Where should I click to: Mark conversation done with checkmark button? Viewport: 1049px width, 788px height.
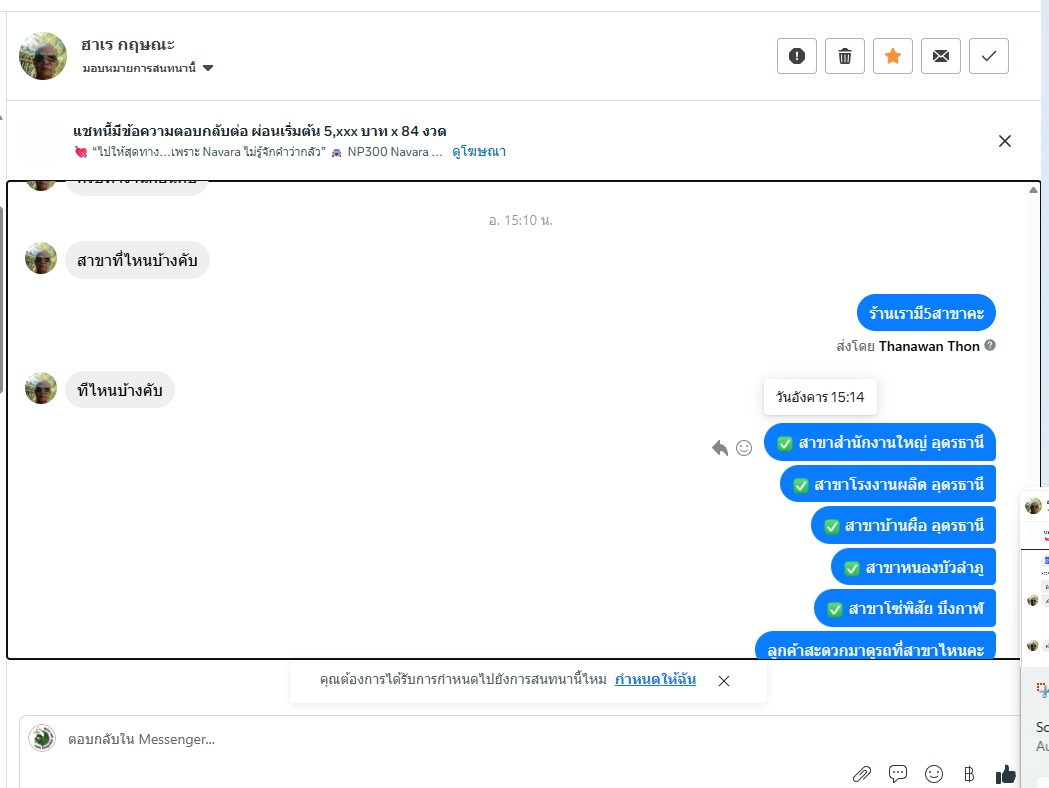coord(989,56)
